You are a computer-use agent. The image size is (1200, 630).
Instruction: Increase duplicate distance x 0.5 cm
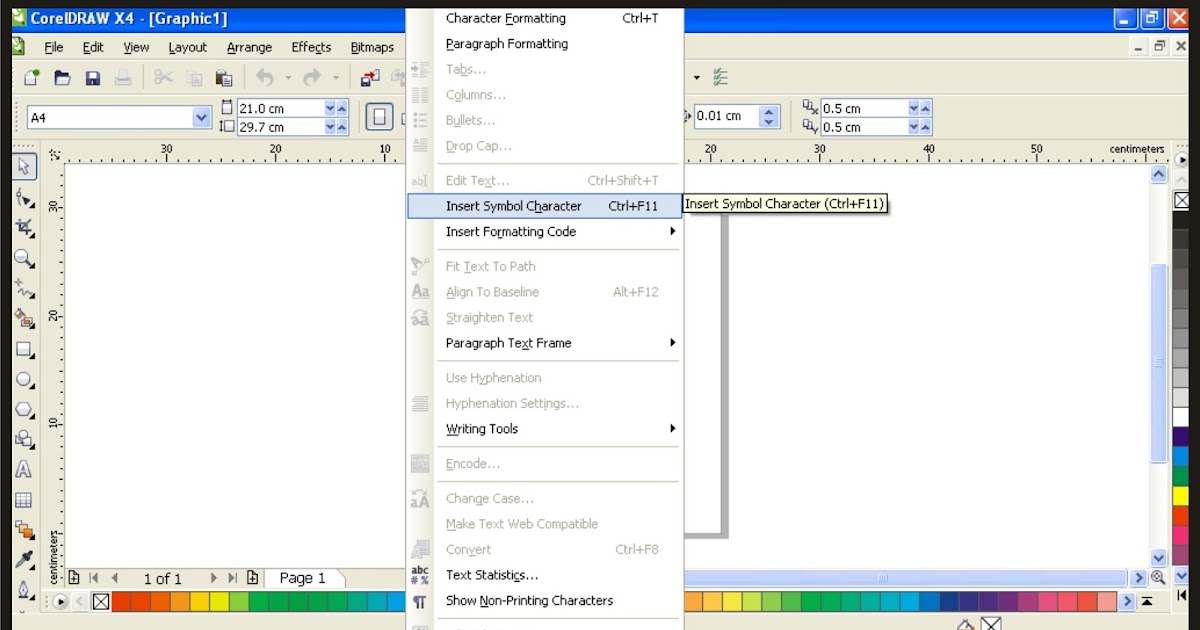click(x=926, y=108)
